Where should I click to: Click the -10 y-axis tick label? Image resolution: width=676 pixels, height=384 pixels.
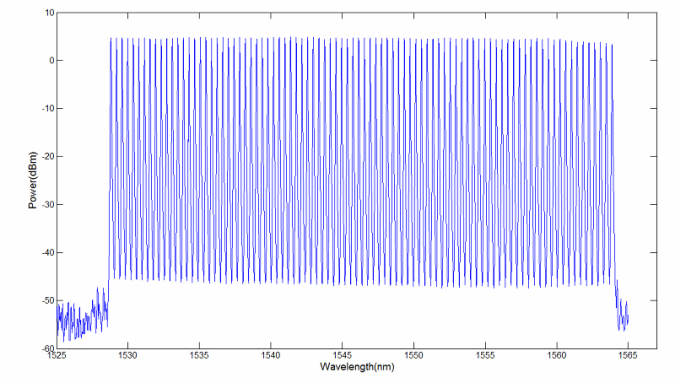(x=48, y=109)
